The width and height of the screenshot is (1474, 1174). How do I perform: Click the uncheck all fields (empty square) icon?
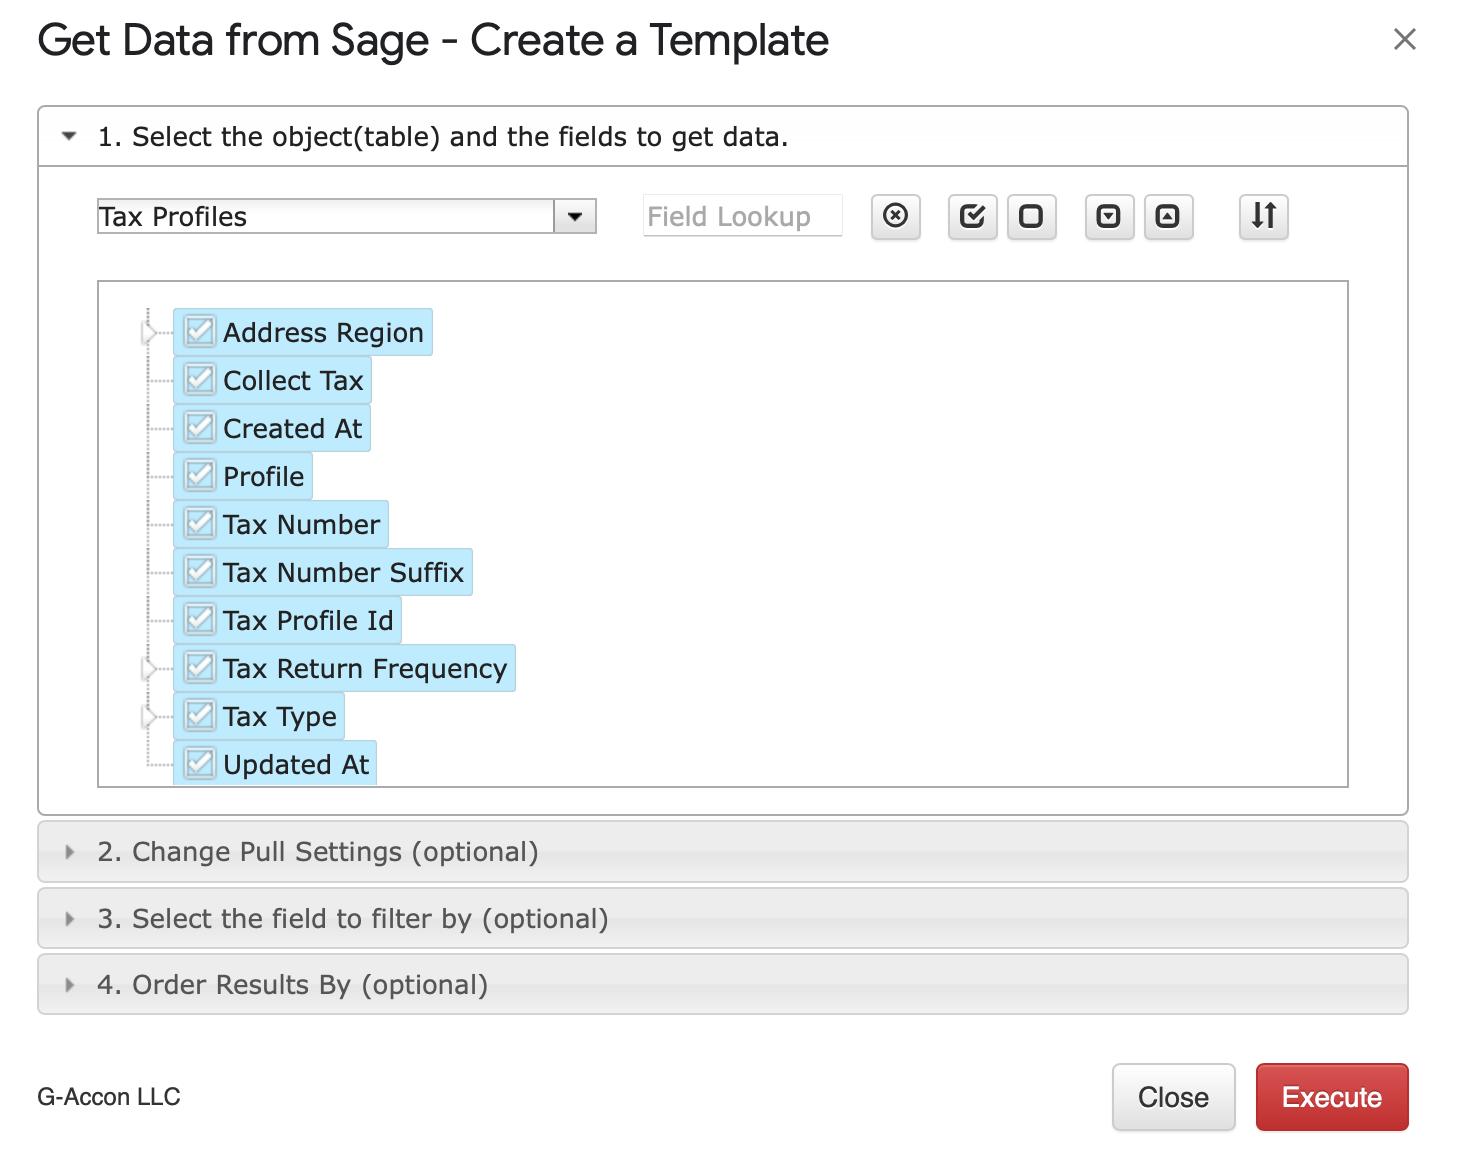pyautogui.click(x=1031, y=216)
